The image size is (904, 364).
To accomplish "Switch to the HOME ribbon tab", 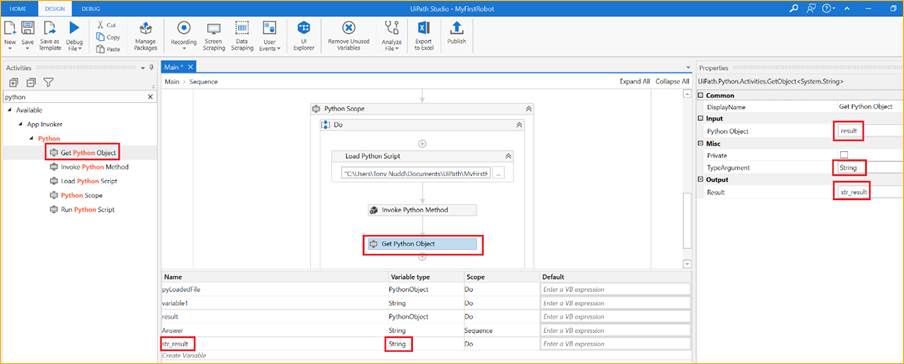I will [18, 9].
